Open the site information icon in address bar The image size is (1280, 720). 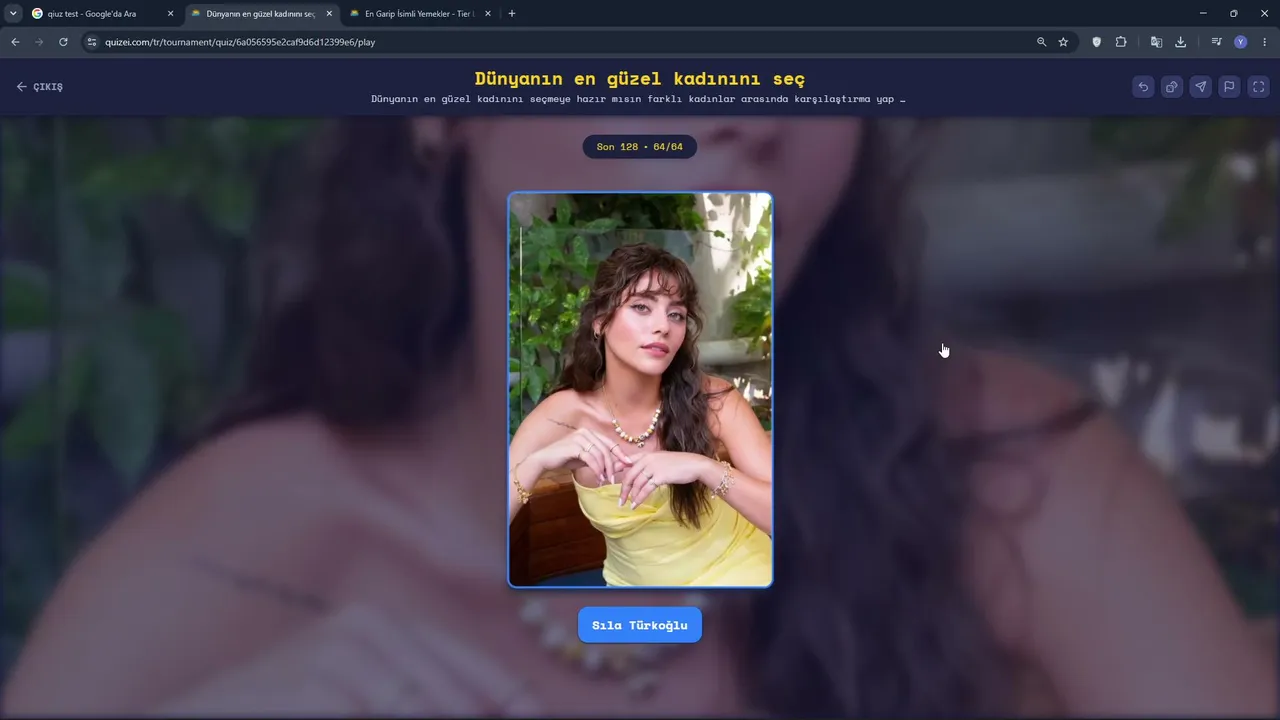(91, 42)
